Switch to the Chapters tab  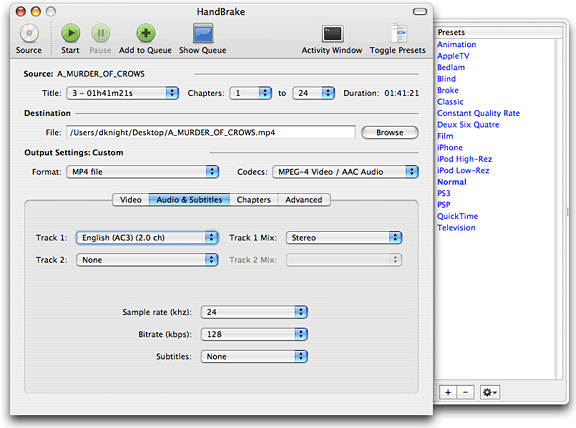(x=253, y=200)
